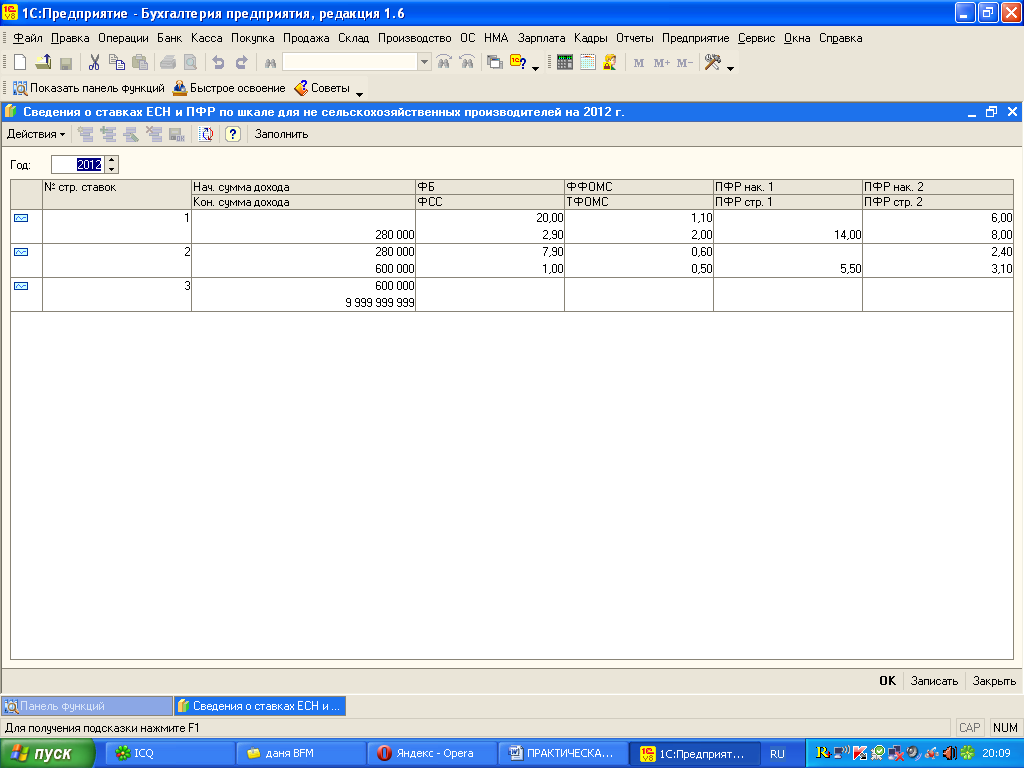Viewport: 1024px width, 768px height.
Task: Select the Сведения о ставках ЕСН window tab
Action: (260, 706)
